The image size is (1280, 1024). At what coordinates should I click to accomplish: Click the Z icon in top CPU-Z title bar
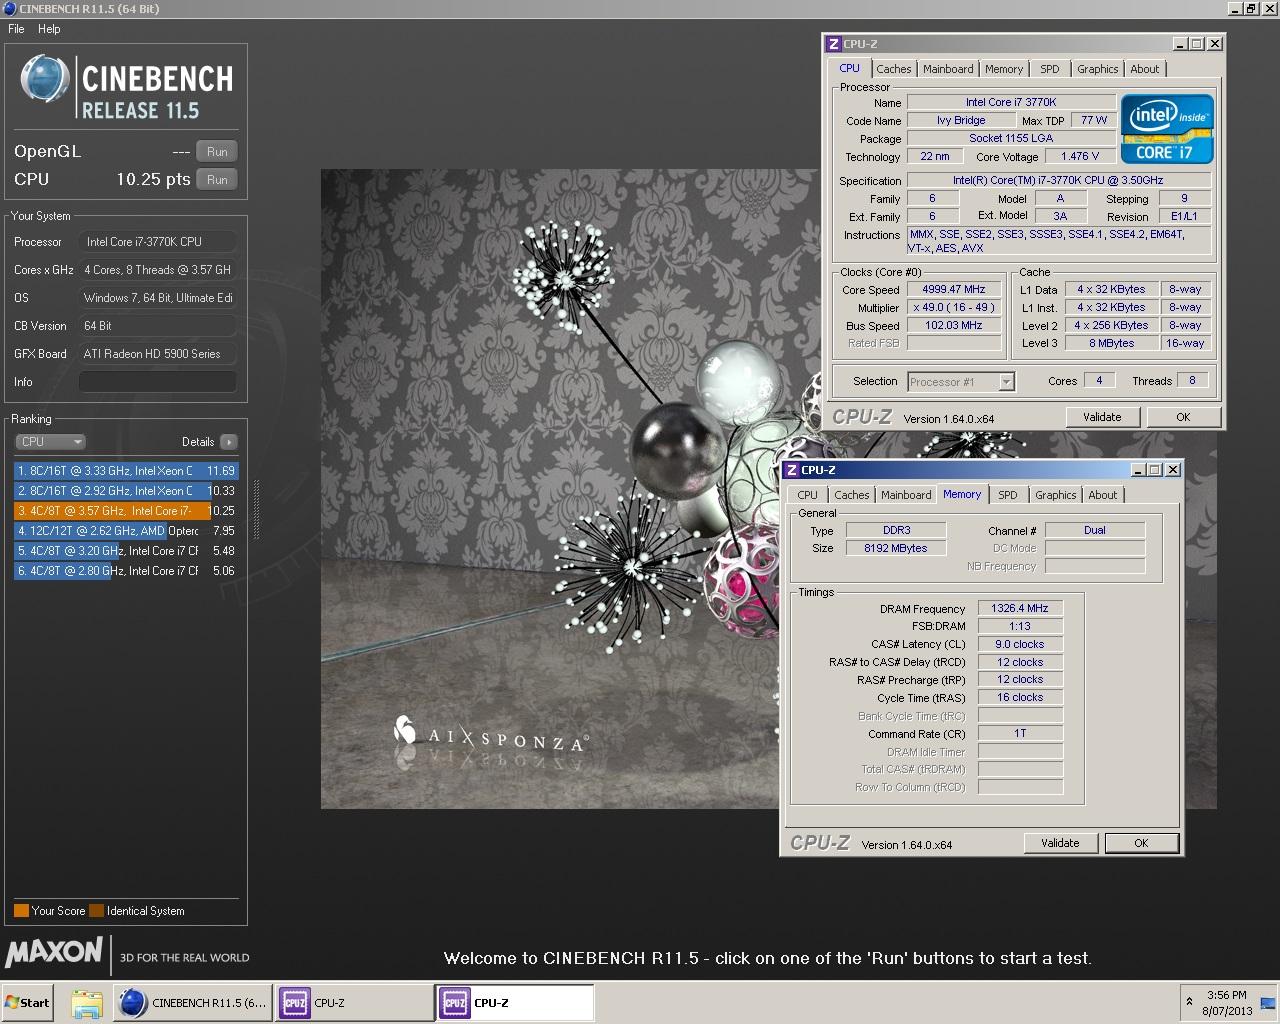coord(833,44)
